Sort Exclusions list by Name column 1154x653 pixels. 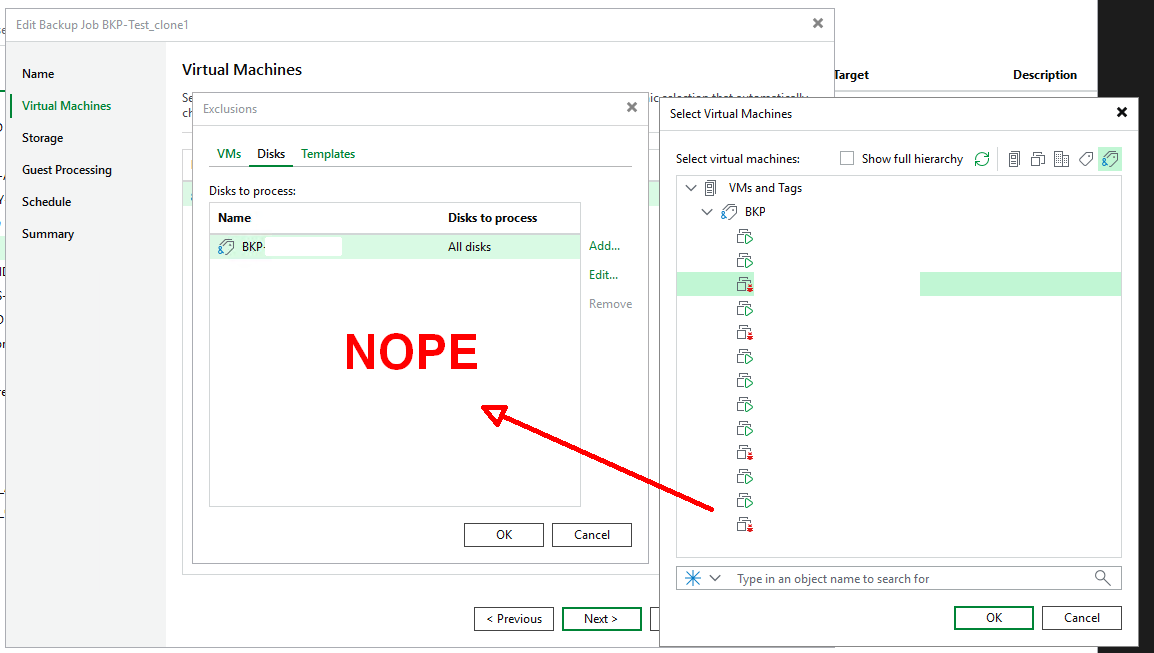[x=235, y=218]
